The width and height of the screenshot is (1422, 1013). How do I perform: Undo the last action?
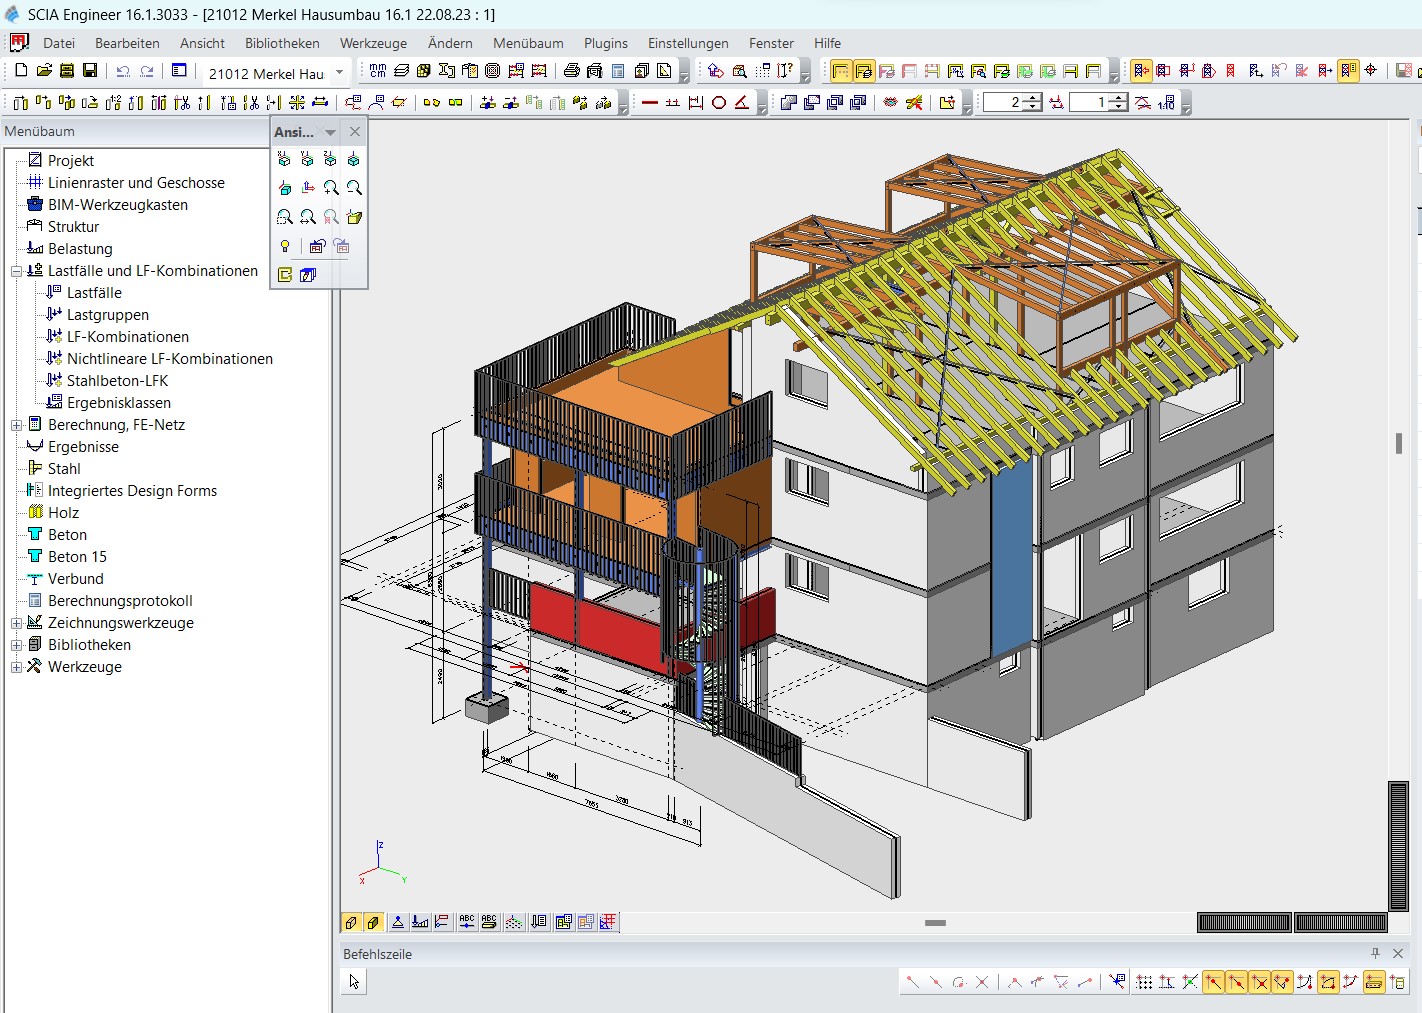pyautogui.click(x=123, y=71)
